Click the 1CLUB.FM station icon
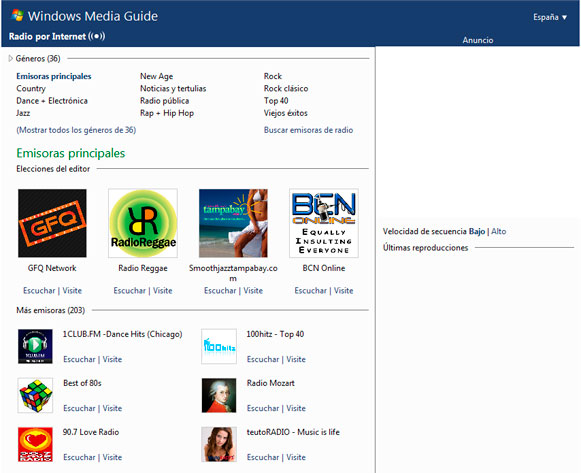Viewport: 581px width, 473px height. click(35, 346)
